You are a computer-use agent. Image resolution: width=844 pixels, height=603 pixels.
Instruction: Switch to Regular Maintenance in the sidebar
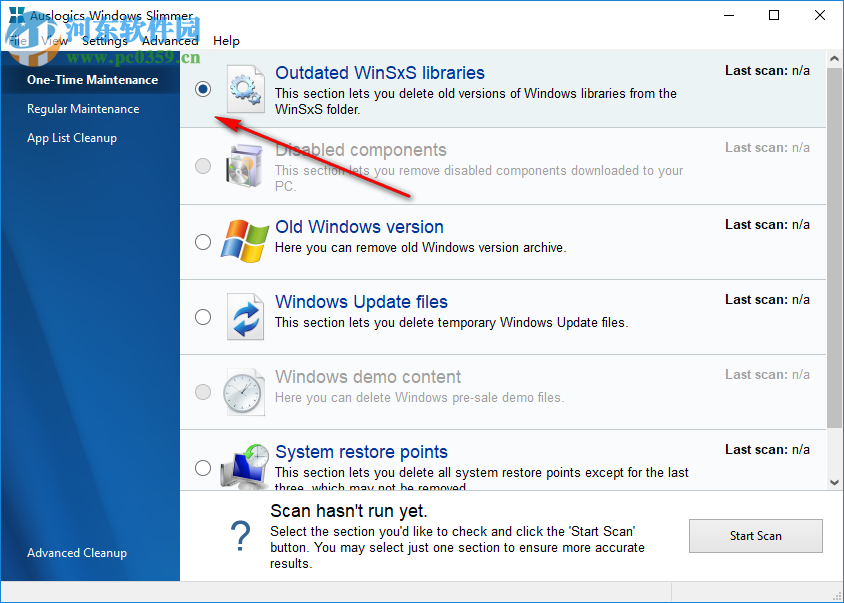tap(81, 109)
